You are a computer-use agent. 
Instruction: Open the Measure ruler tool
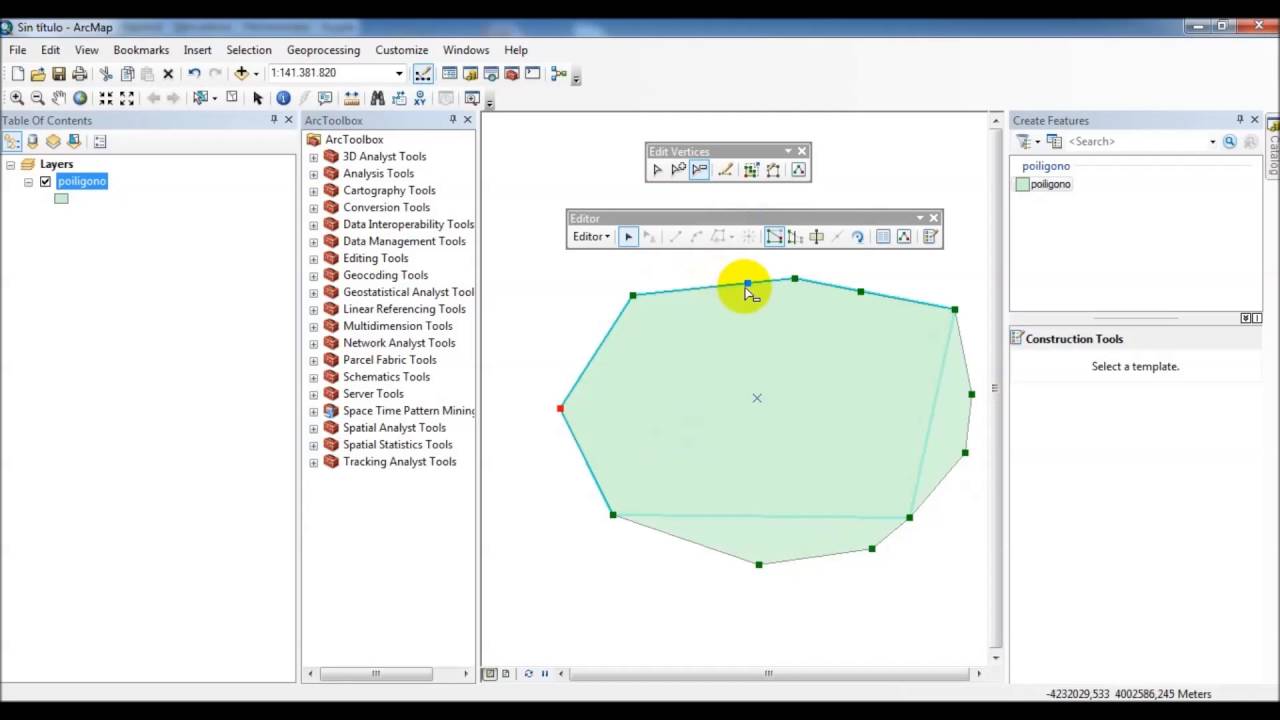[351, 98]
